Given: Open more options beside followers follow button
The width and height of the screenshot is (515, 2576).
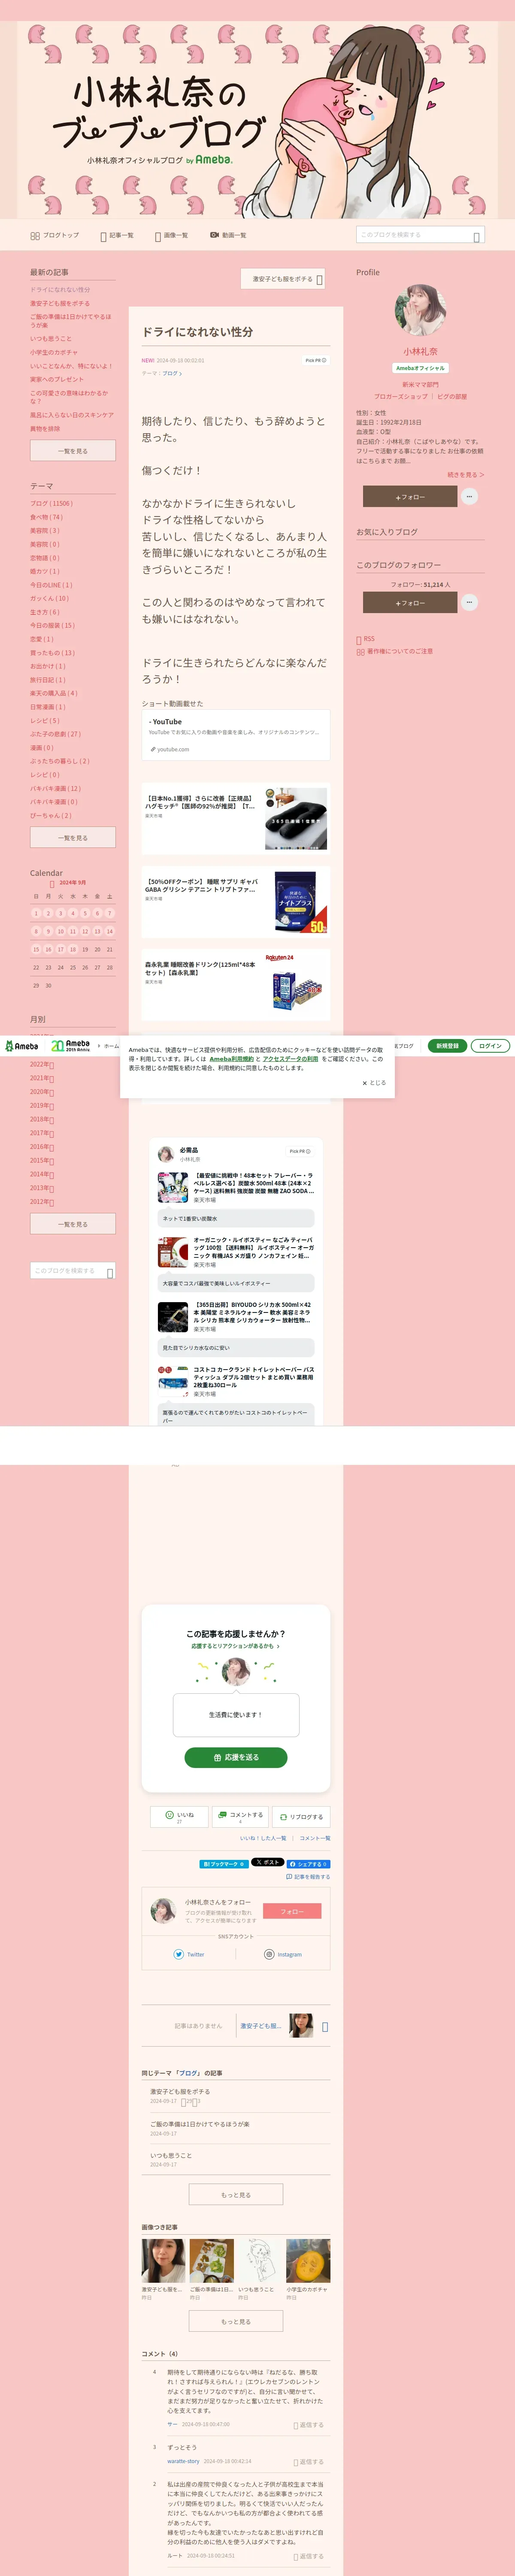Looking at the screenshot, I should [x=469, y=602].
